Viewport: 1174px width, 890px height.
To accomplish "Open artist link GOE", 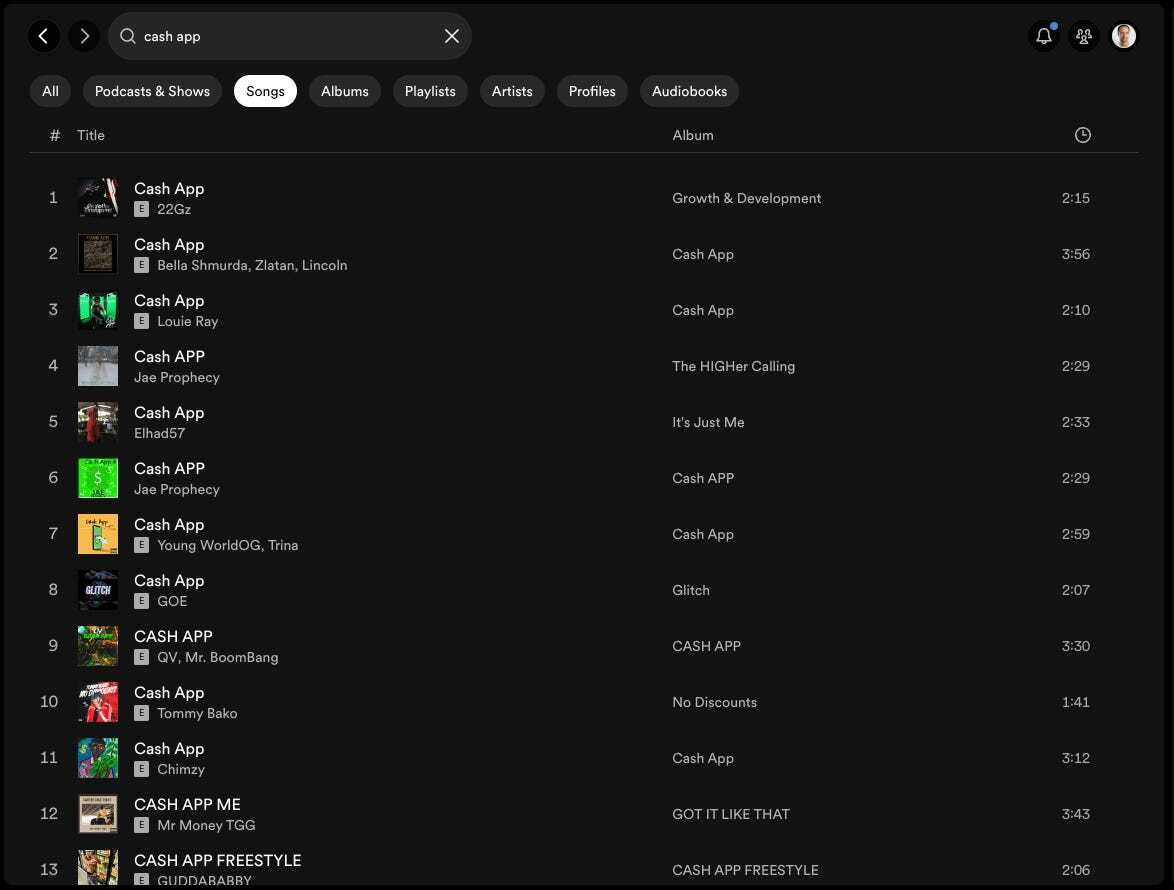I will [x=172, y=602].
